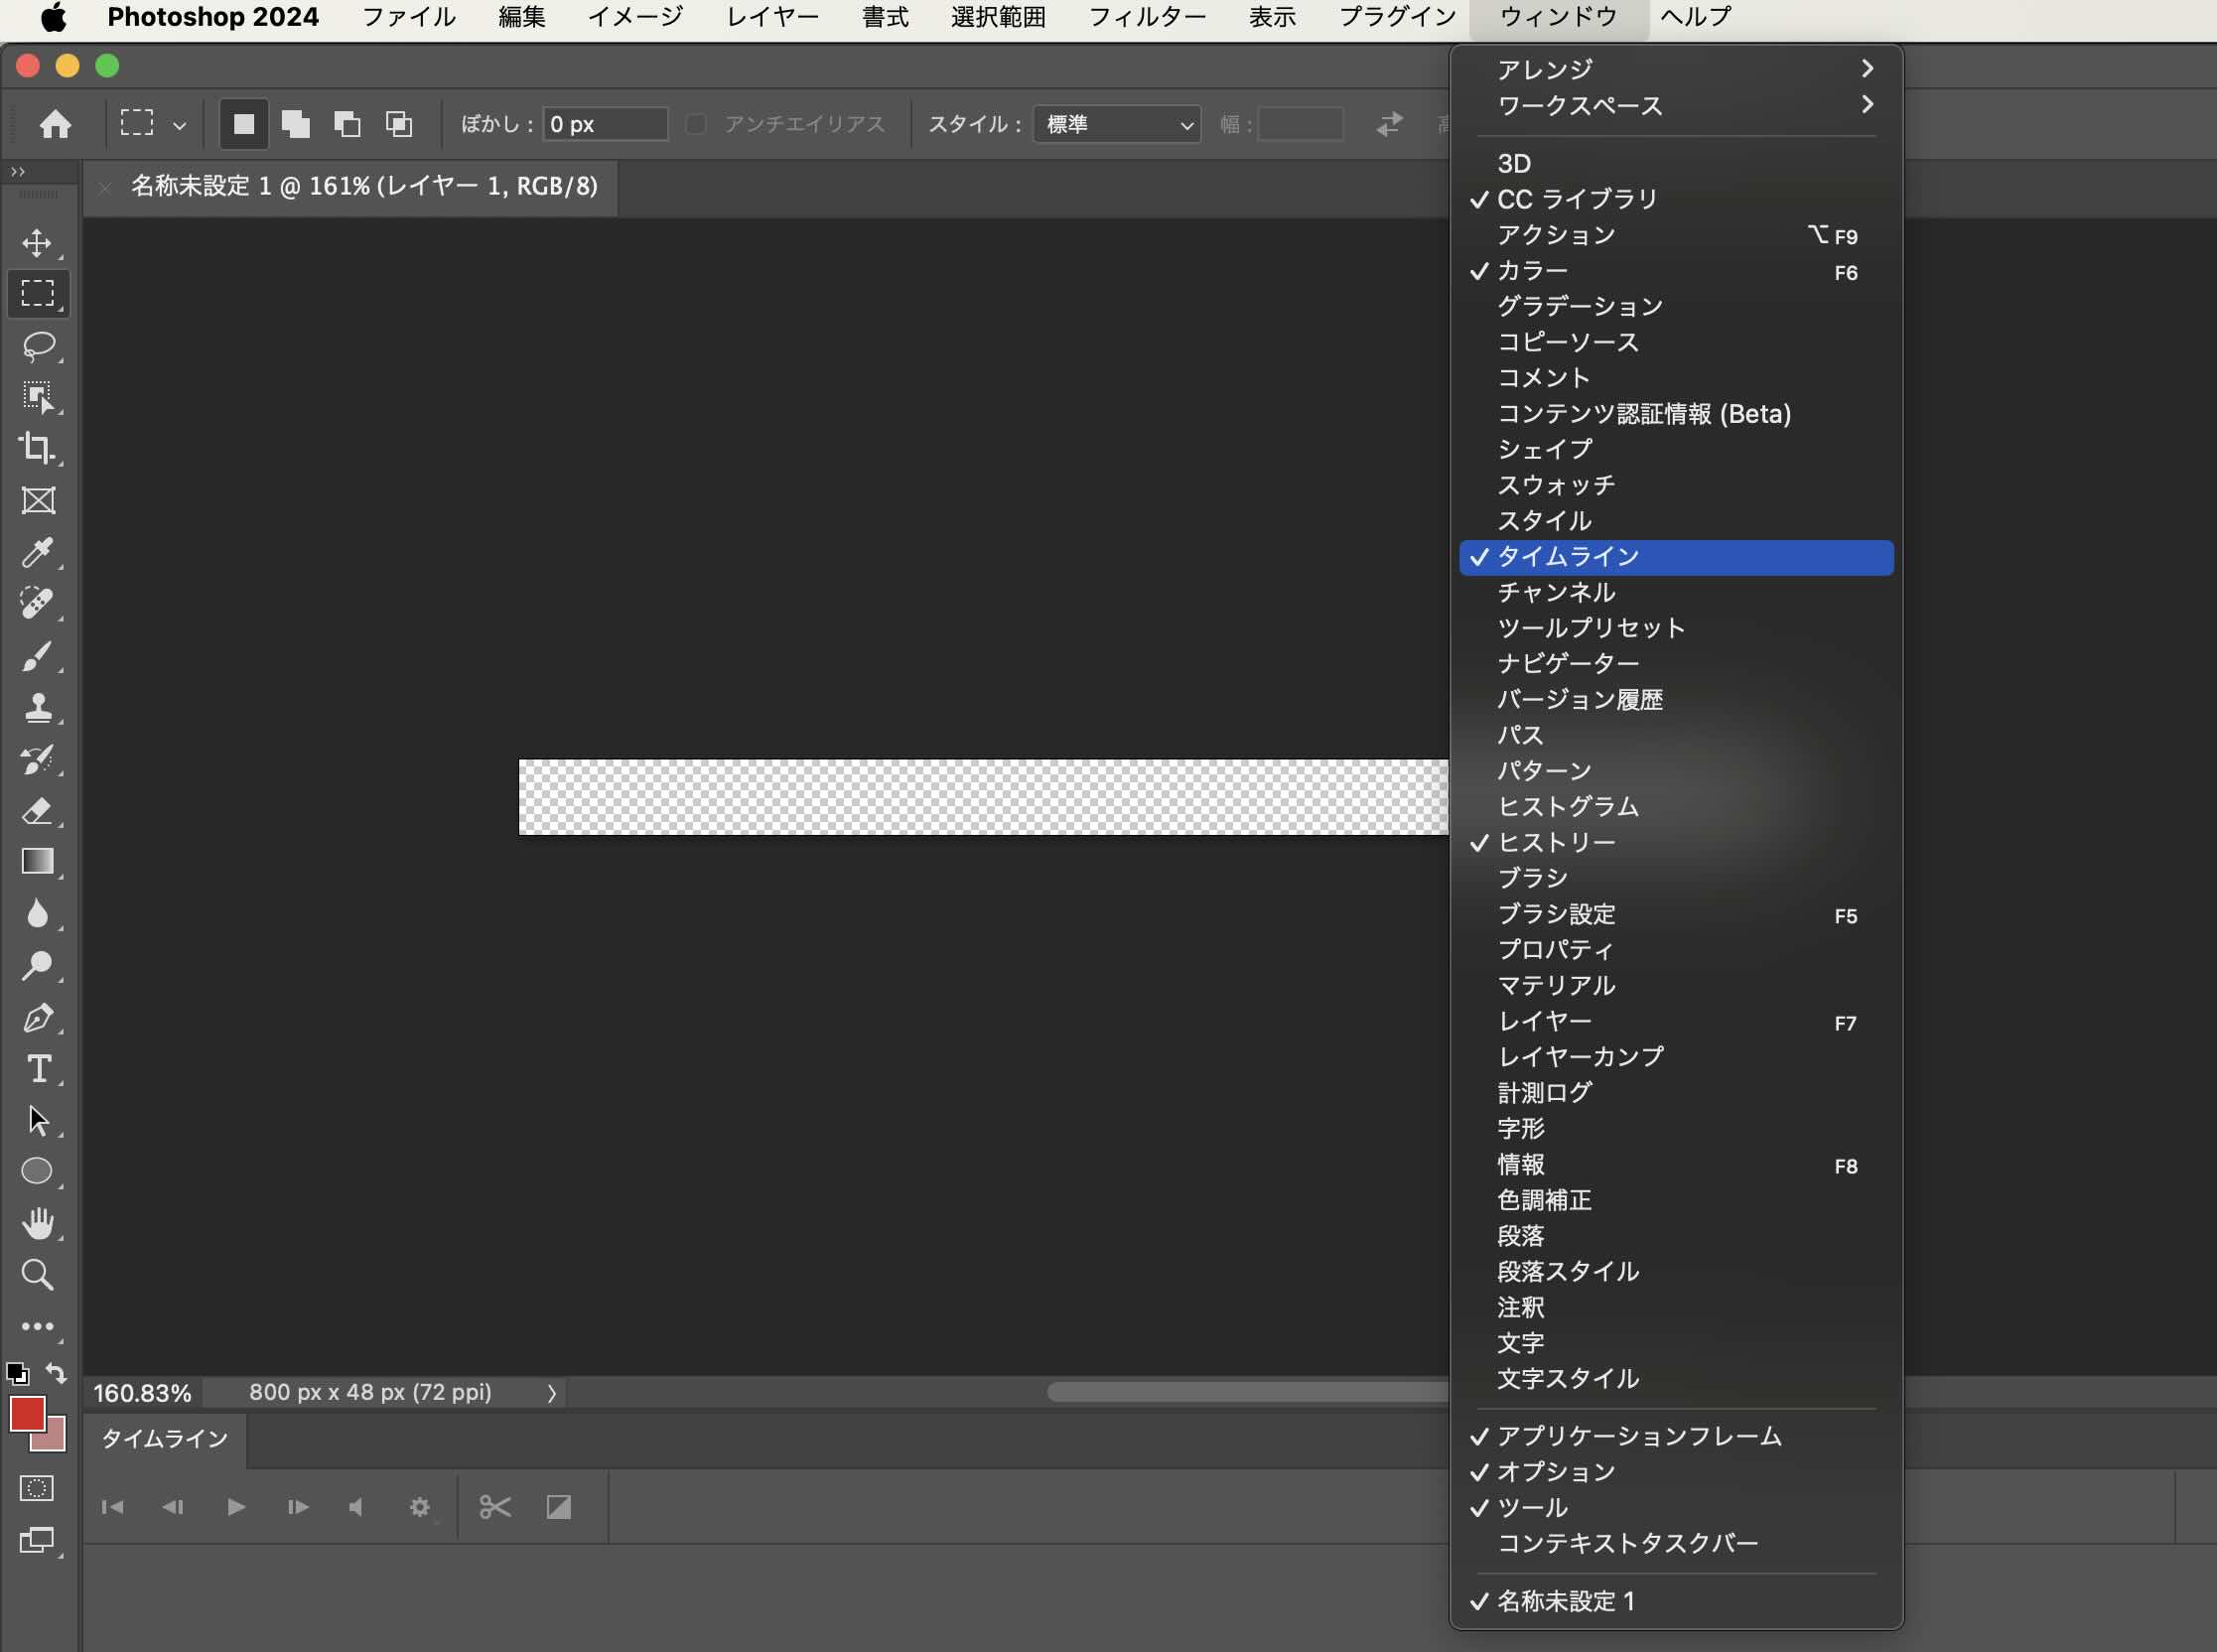
Task: Toggle the アンチエイリアス checkbox
Action: pos(697,124)
